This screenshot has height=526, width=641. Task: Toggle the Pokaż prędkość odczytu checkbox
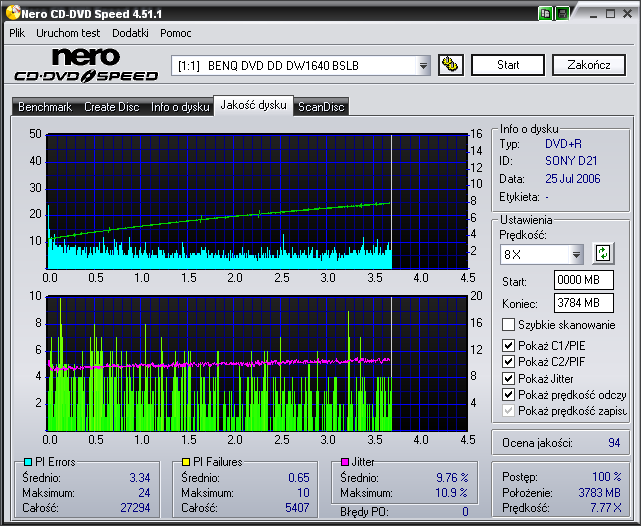pyautogui.click(x=508, y=395)
